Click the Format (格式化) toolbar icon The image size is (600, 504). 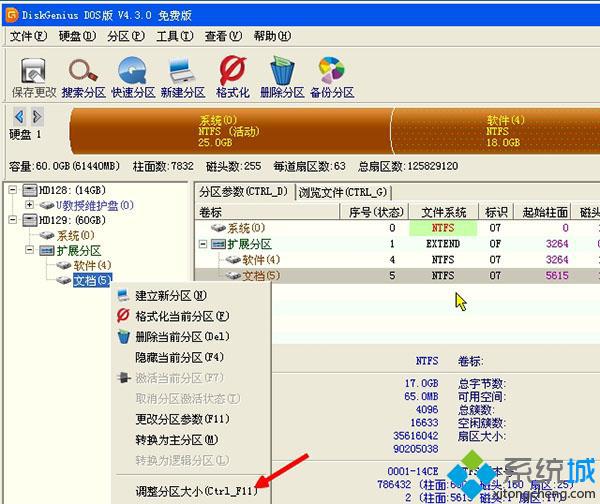[232, 70]
